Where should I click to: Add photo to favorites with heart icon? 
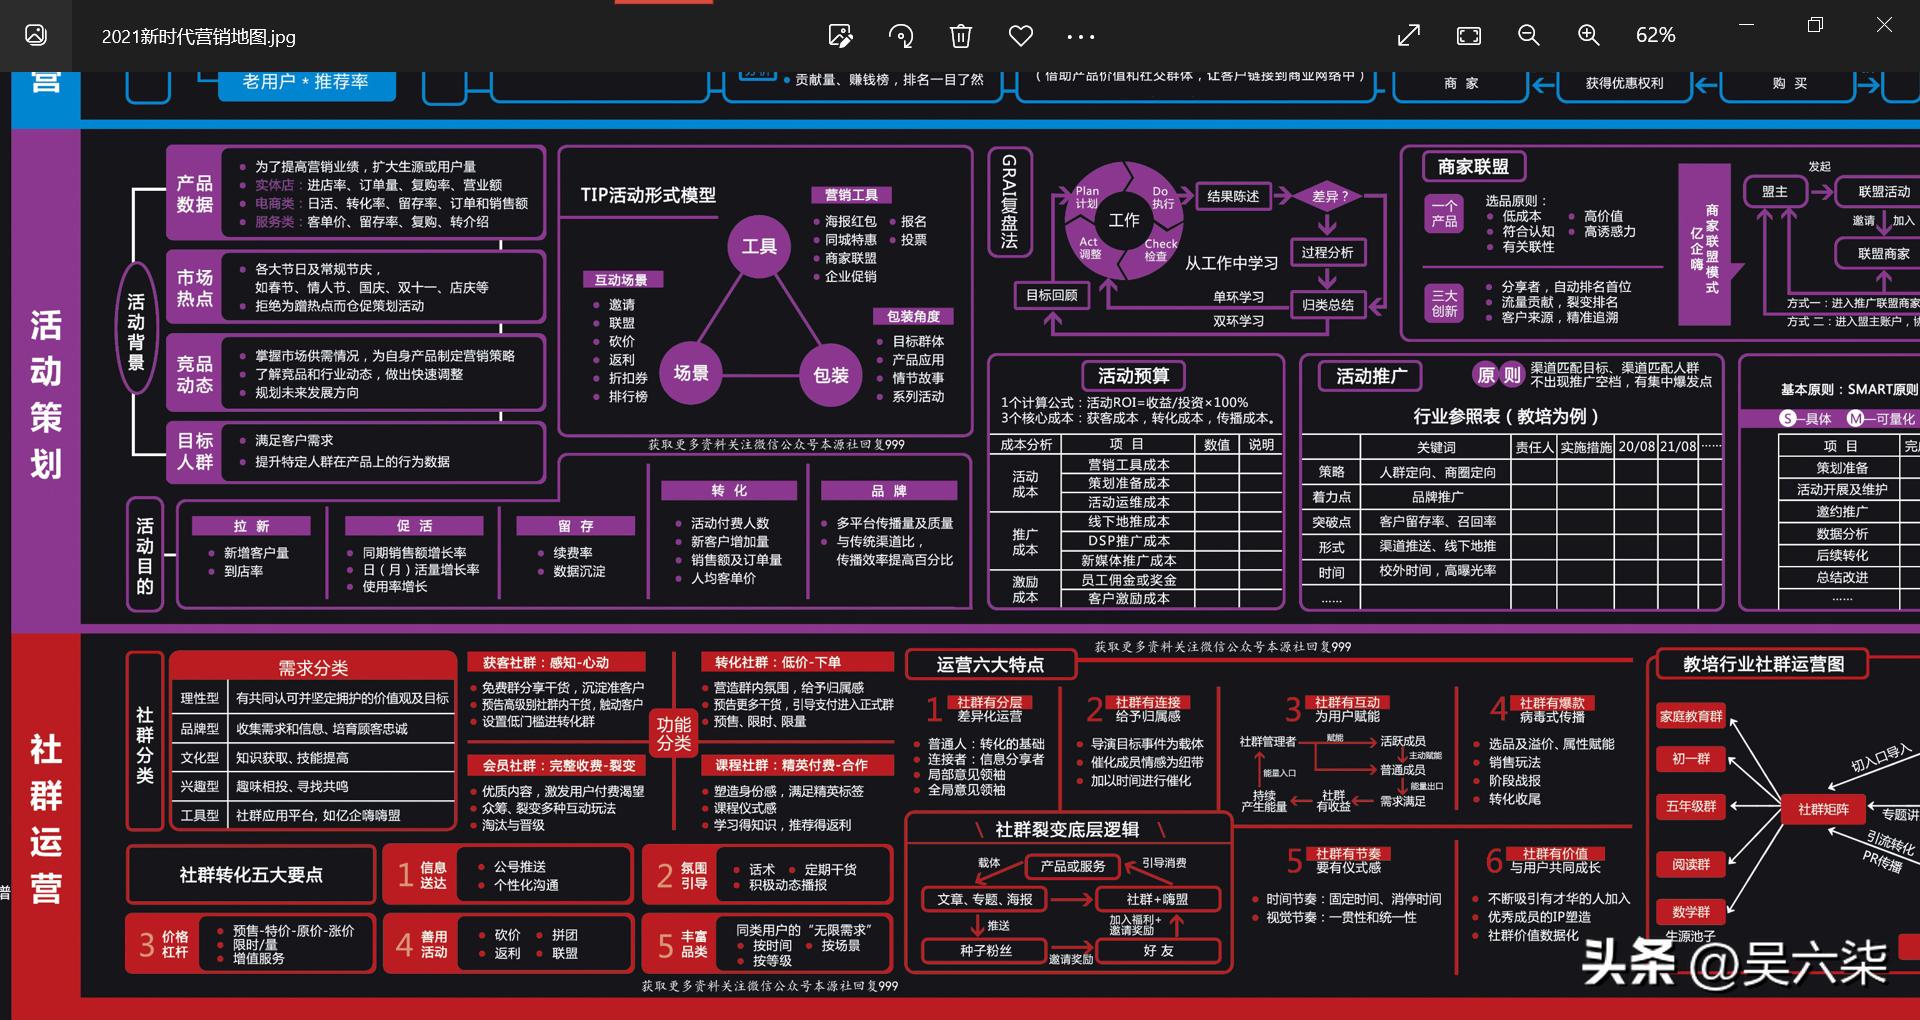[x=1020, y=36]
